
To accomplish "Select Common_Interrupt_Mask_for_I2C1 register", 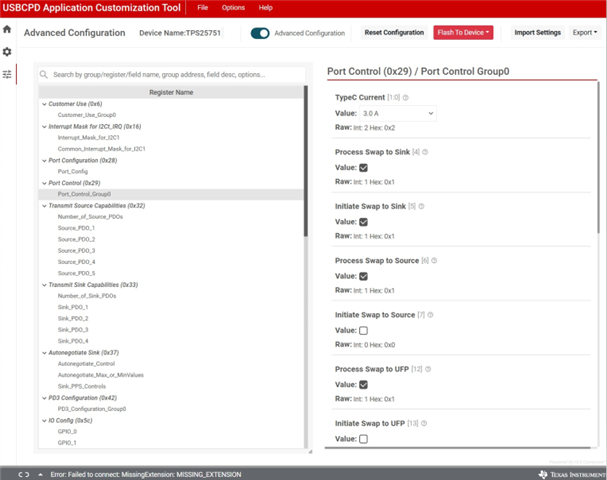I will [x=101, y=149].
